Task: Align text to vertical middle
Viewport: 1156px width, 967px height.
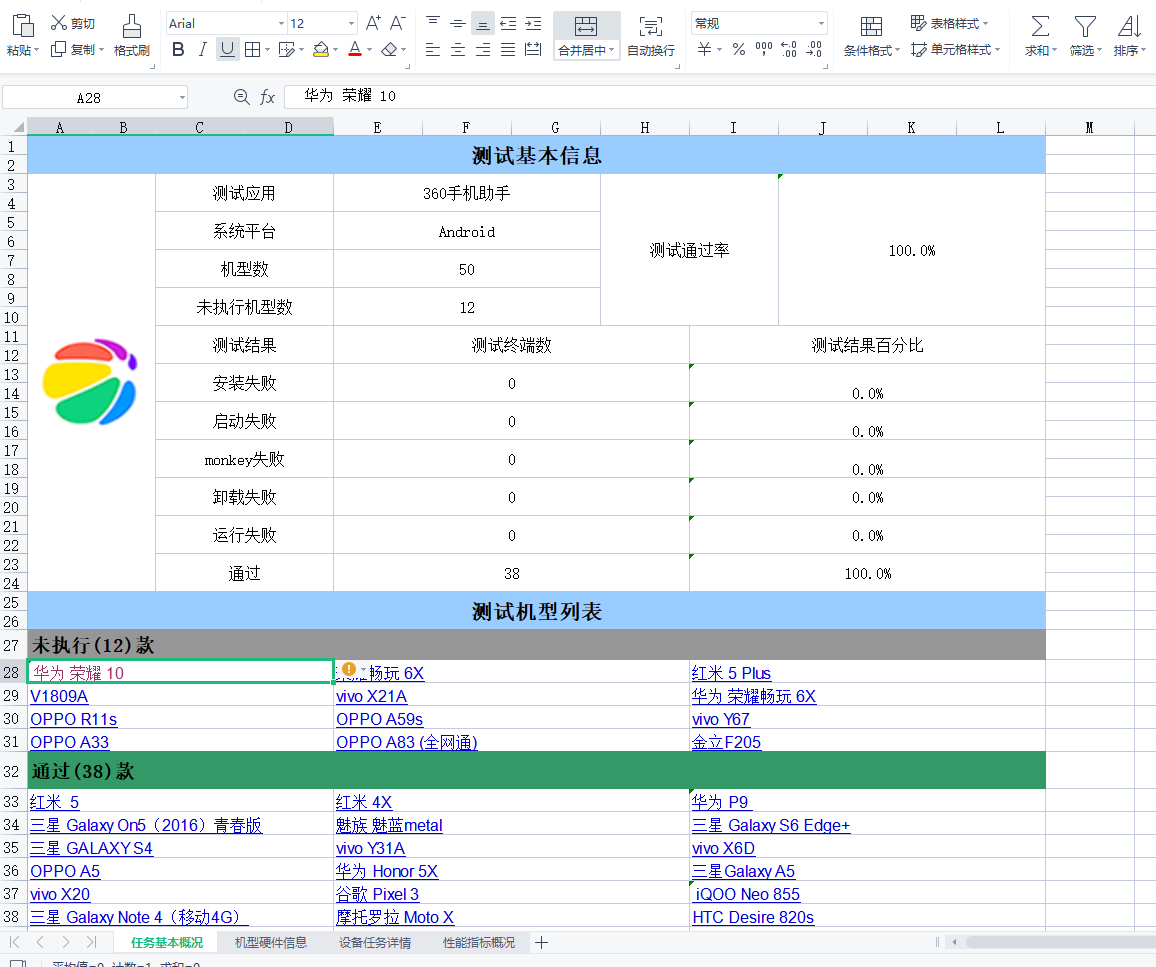Action: 458,24
